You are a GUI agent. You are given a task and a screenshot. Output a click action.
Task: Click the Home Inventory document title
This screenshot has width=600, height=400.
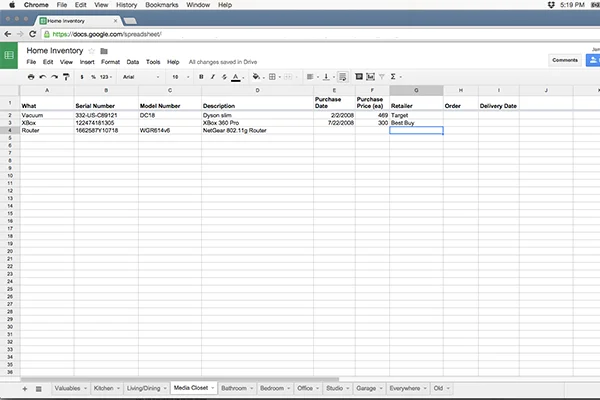(55, 51)
